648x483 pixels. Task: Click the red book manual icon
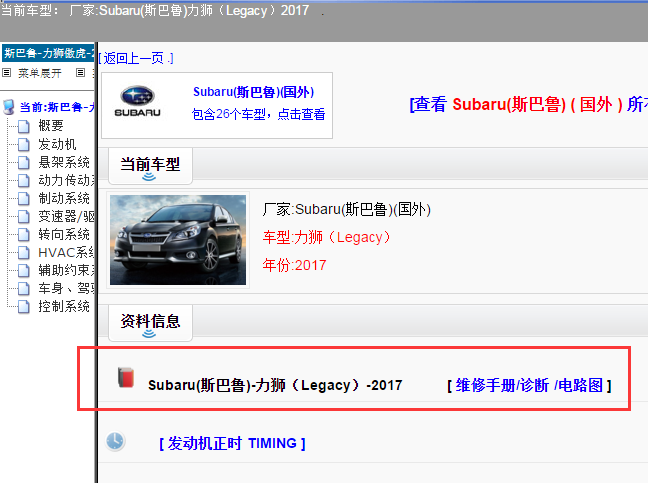(x=126, y=377)
